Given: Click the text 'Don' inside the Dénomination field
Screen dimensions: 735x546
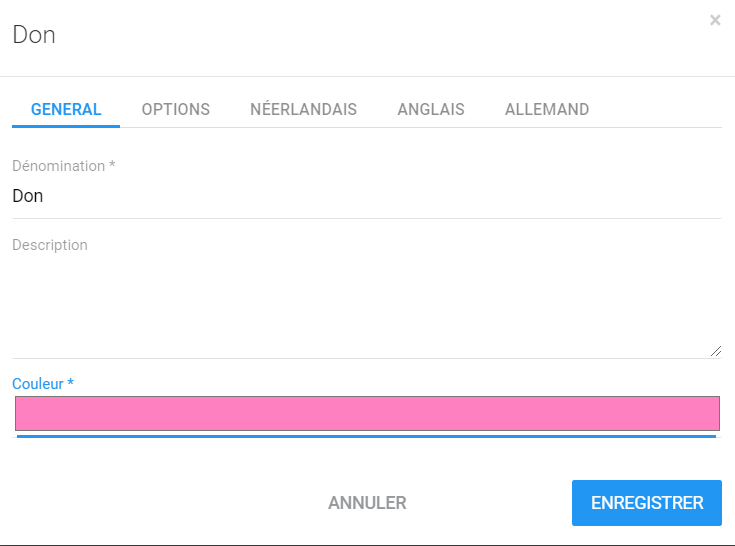Looking at the screenshot, I should click(28, 196).
